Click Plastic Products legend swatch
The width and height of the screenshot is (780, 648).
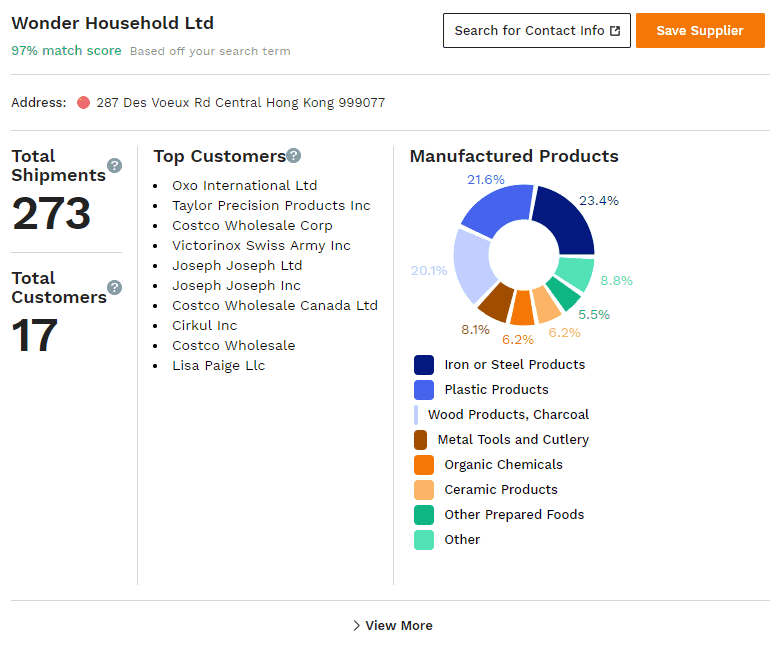pos(424,390)
